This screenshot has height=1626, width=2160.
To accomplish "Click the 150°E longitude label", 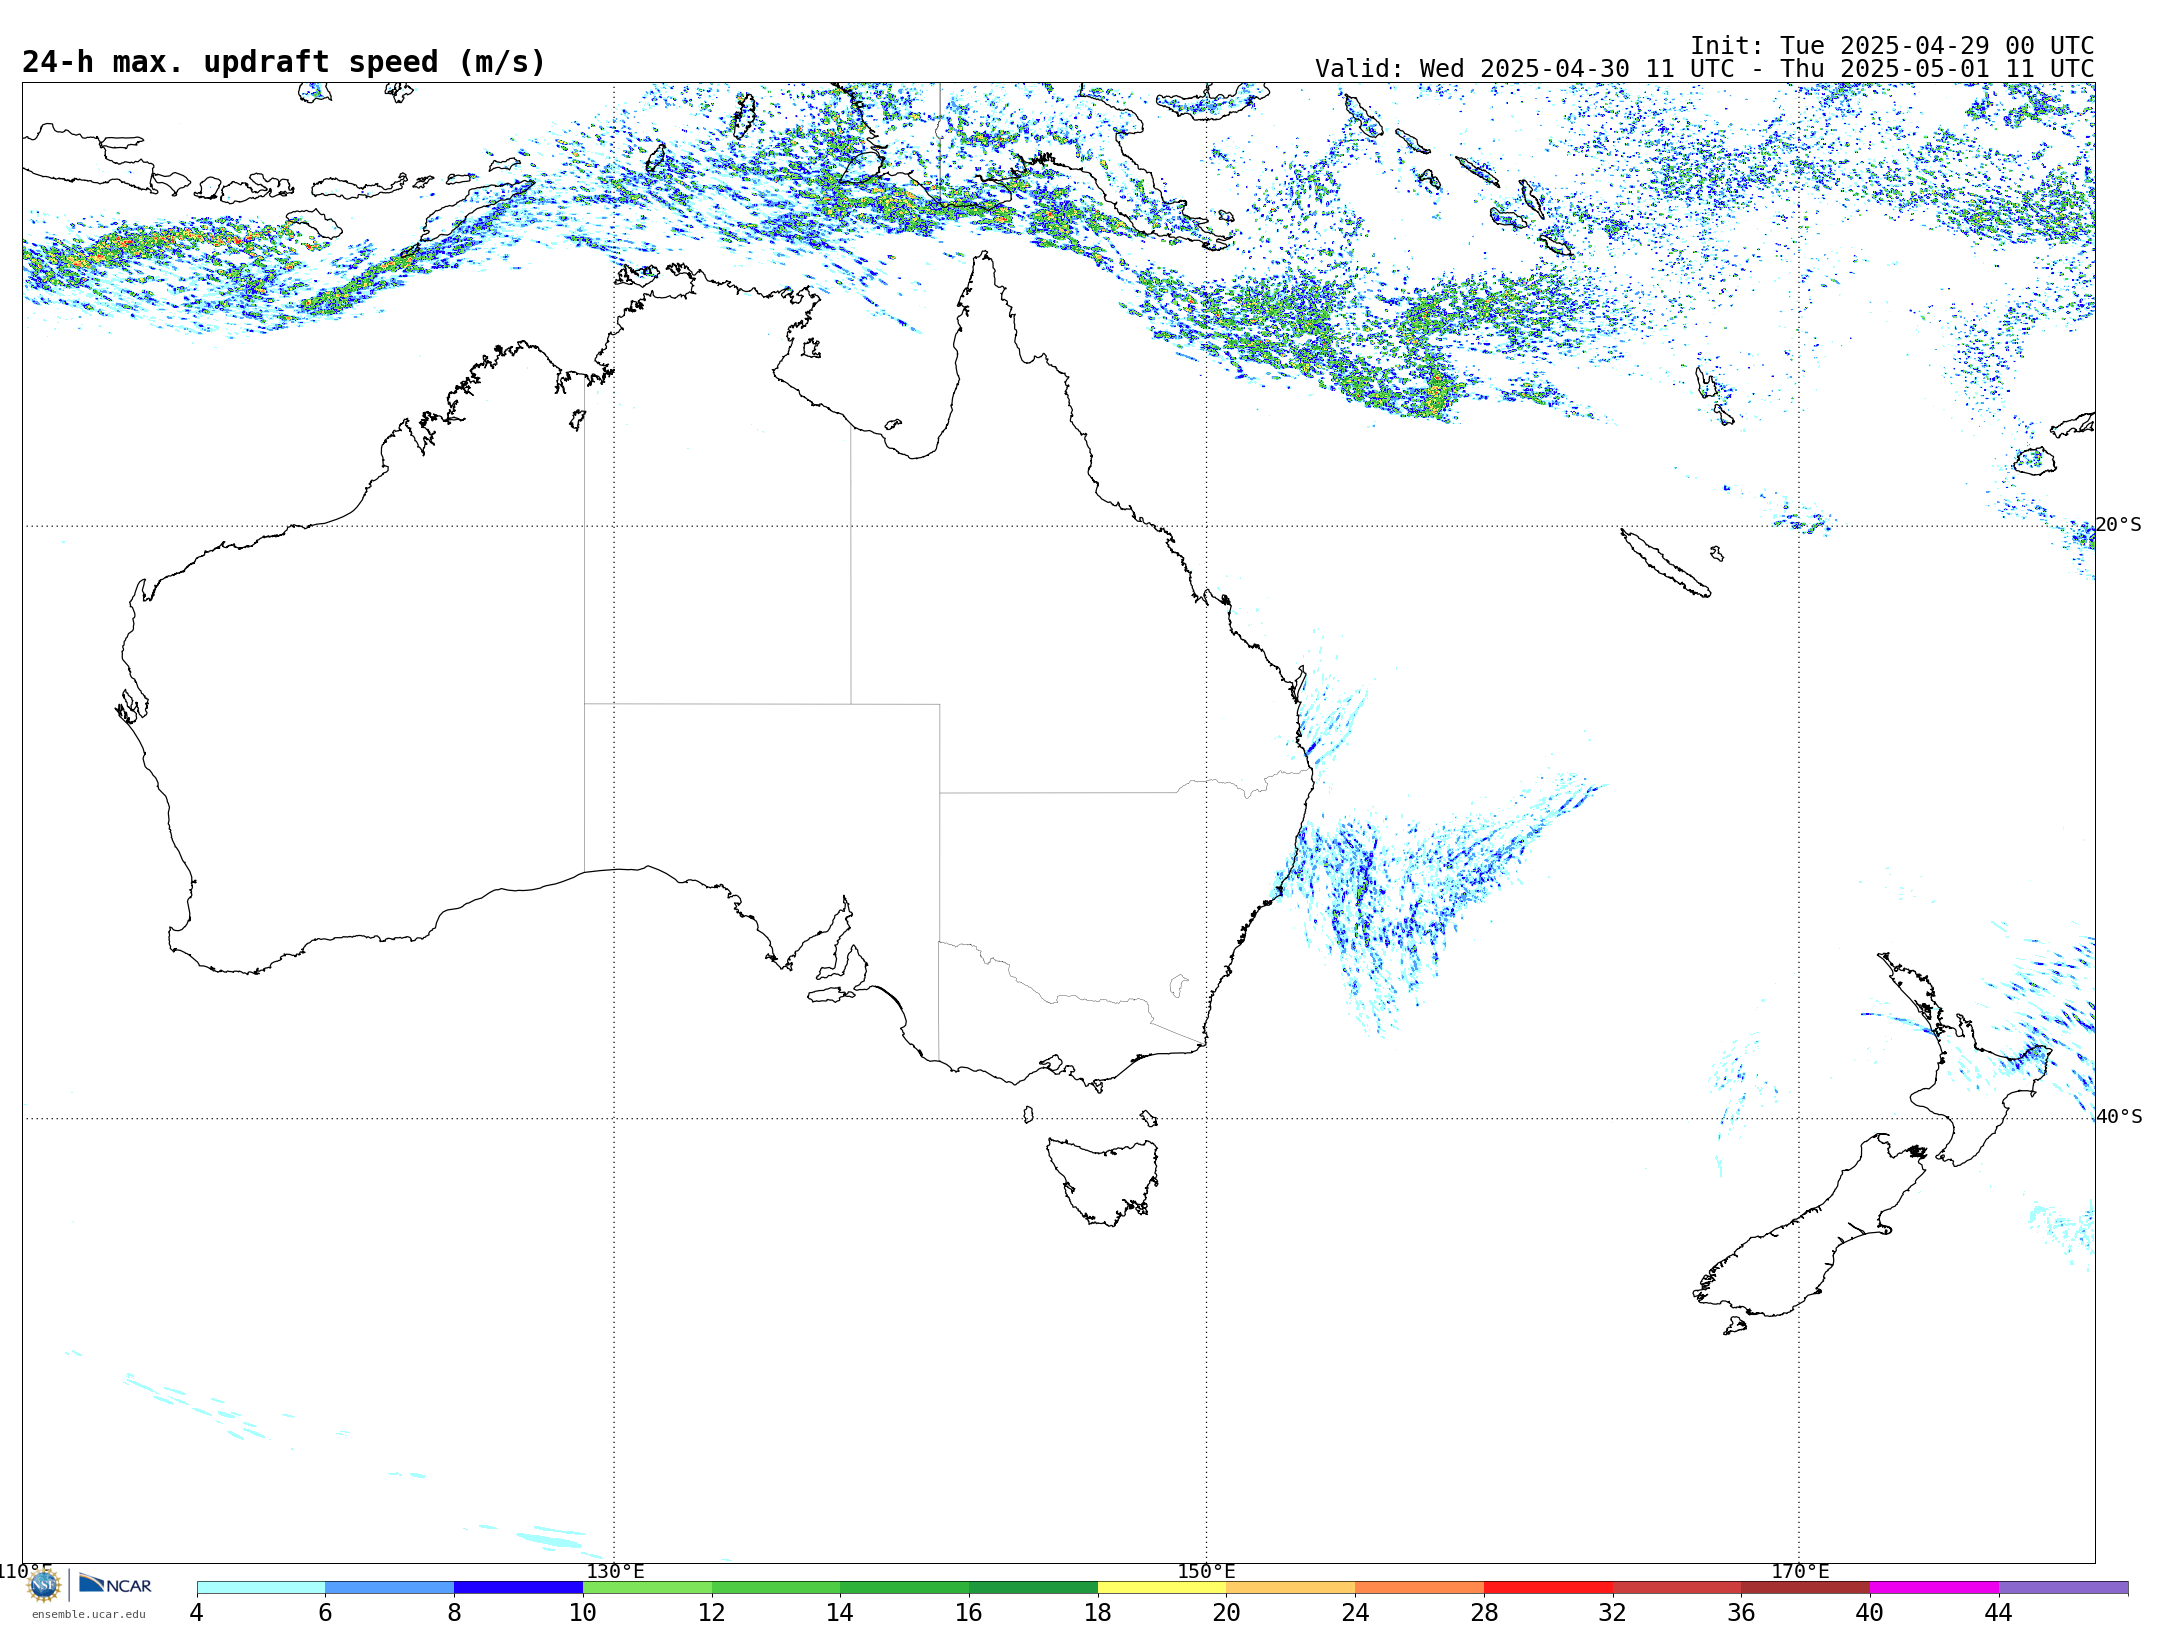I will click(1207, 1572).
